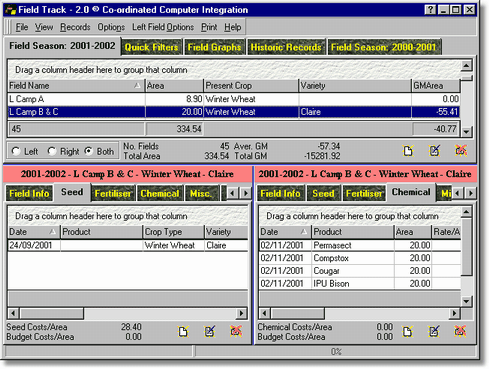The width and height of the screenshot is (489, 369).
Task: Sort chemical grid by Date header
Action: click(x=285, y=232)
